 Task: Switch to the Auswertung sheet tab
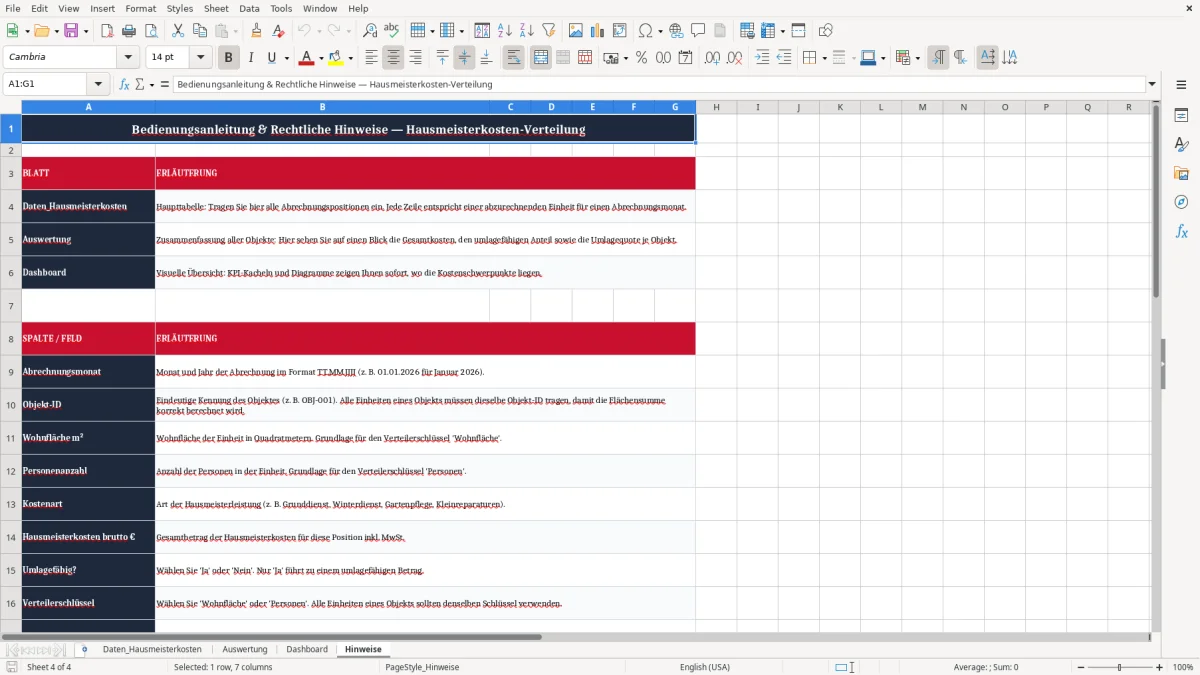245,649
